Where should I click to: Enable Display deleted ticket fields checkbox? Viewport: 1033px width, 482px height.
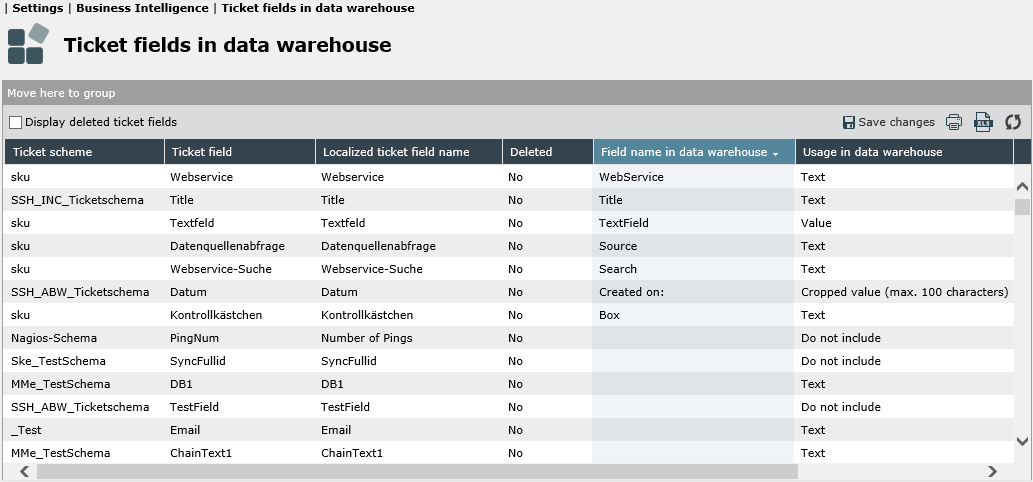point(16,122)
